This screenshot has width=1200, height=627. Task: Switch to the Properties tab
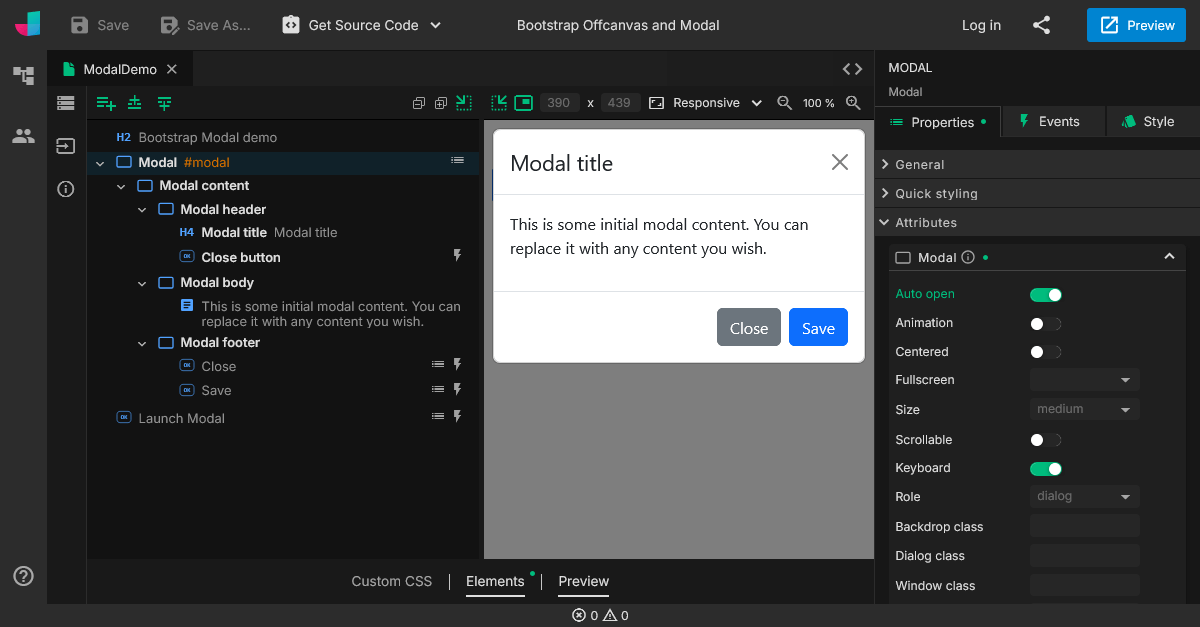(938, 122)
